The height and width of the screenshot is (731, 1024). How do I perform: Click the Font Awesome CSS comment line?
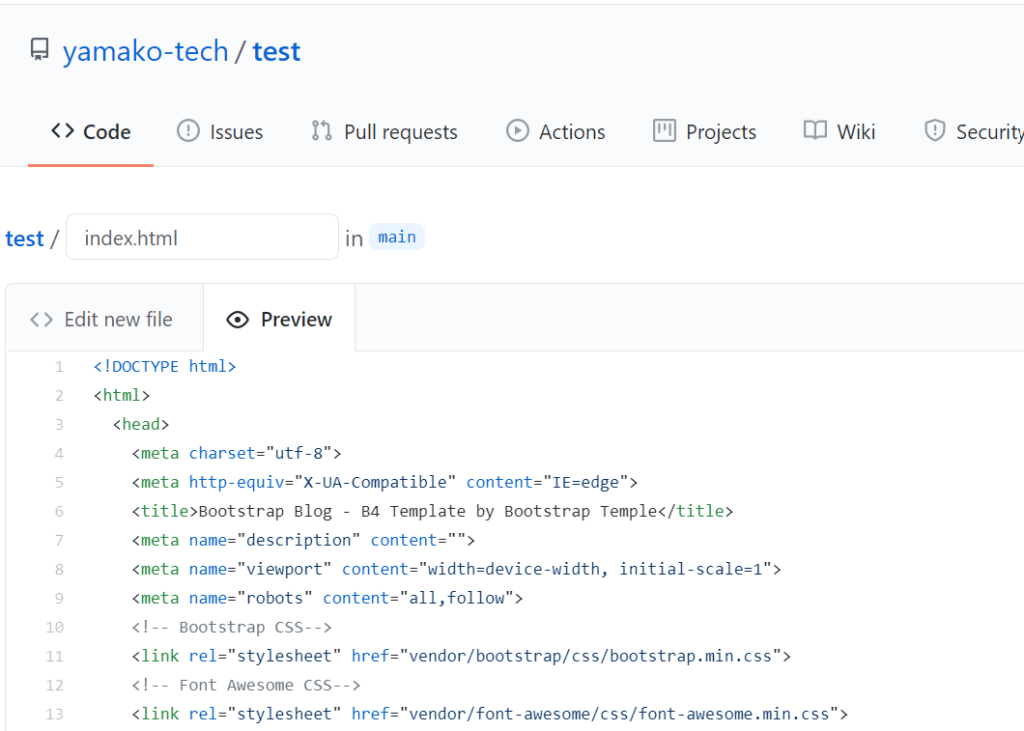246,685
